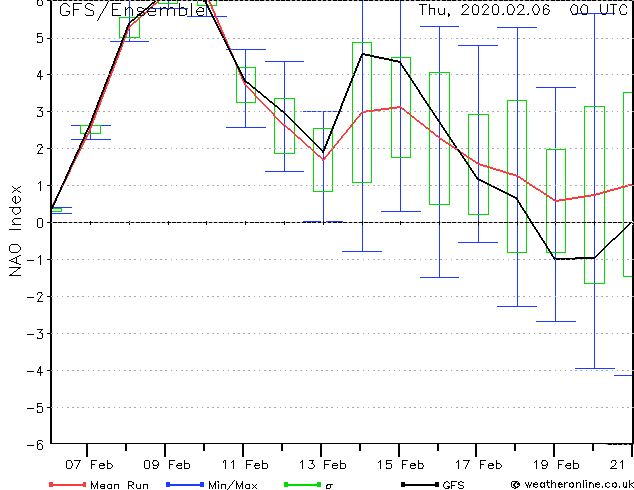Click the '09 Feb' x-axis label
The image size is (634, 490).
[x=167, y=465]
